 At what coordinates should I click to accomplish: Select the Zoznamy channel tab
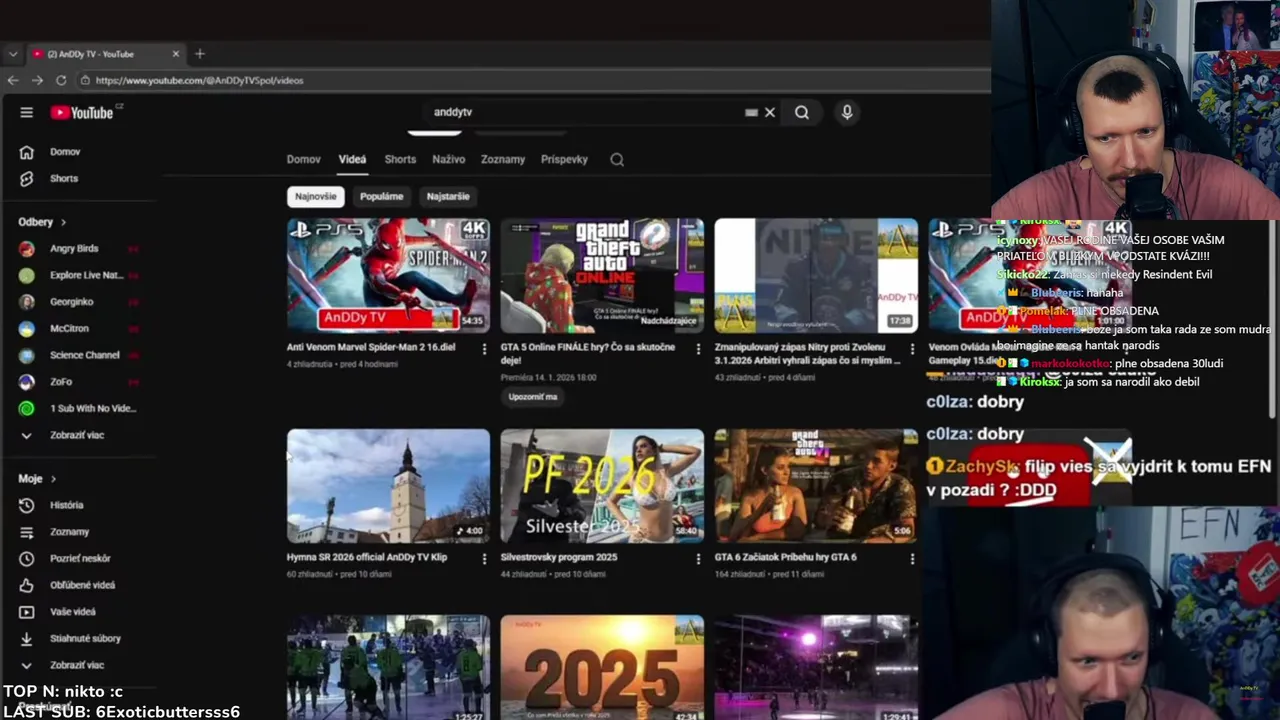coord(502,160)
